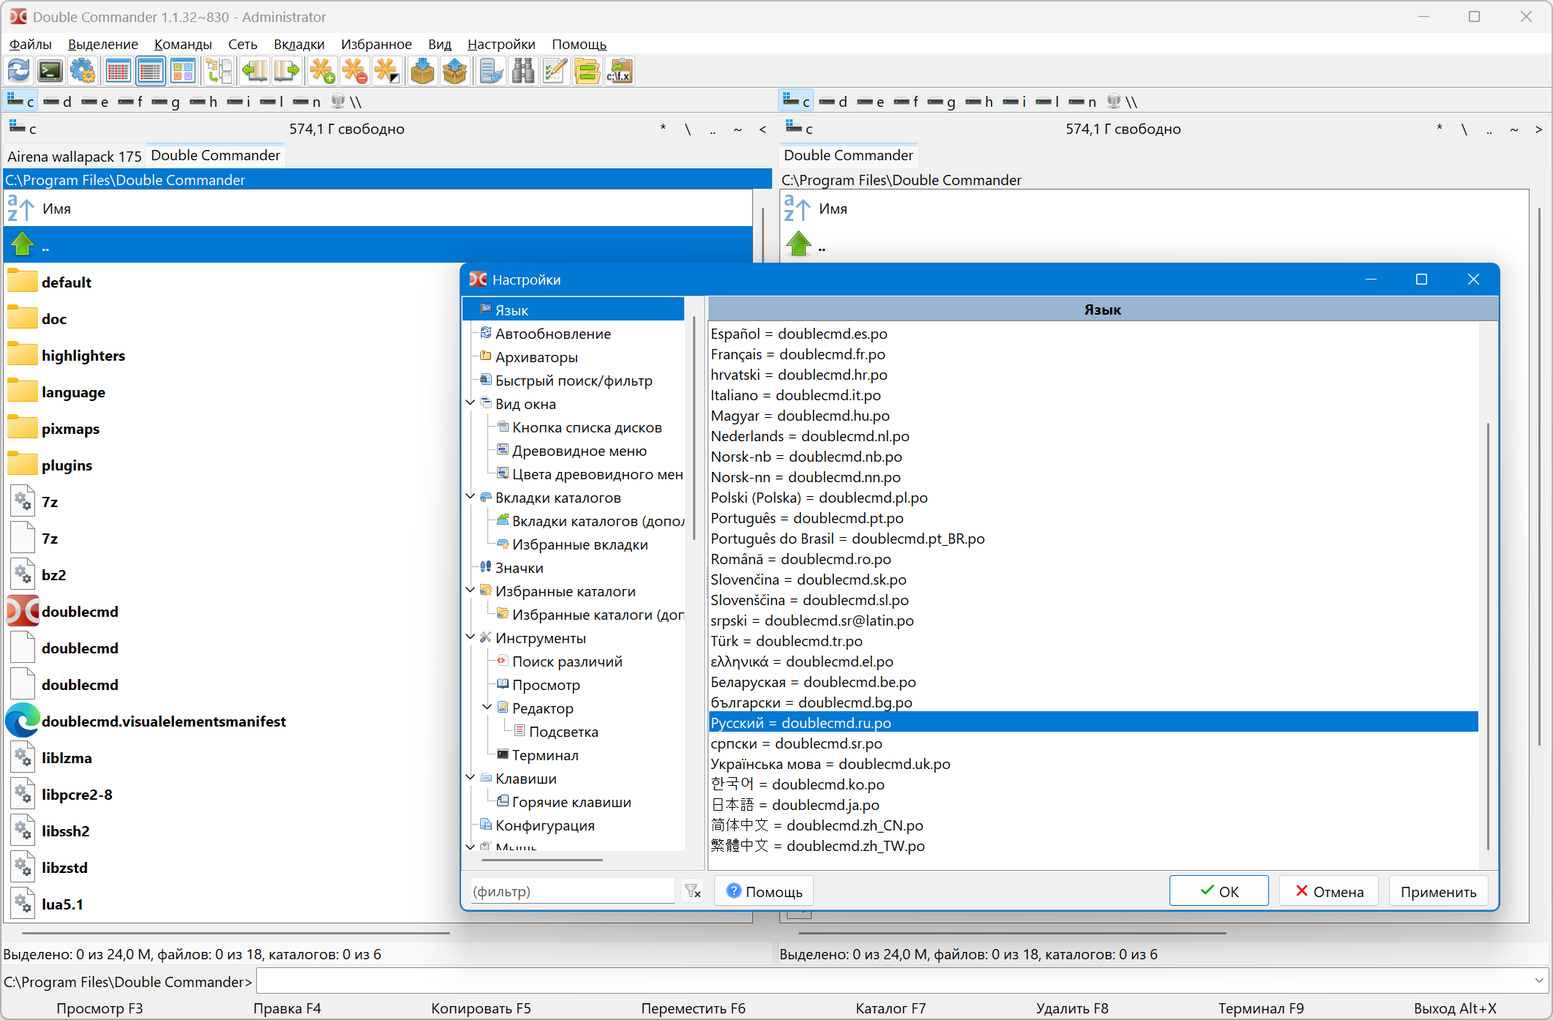Collapse the Инструменты tree node
The image size is (1553, 1020).
(x=471, y=638)
